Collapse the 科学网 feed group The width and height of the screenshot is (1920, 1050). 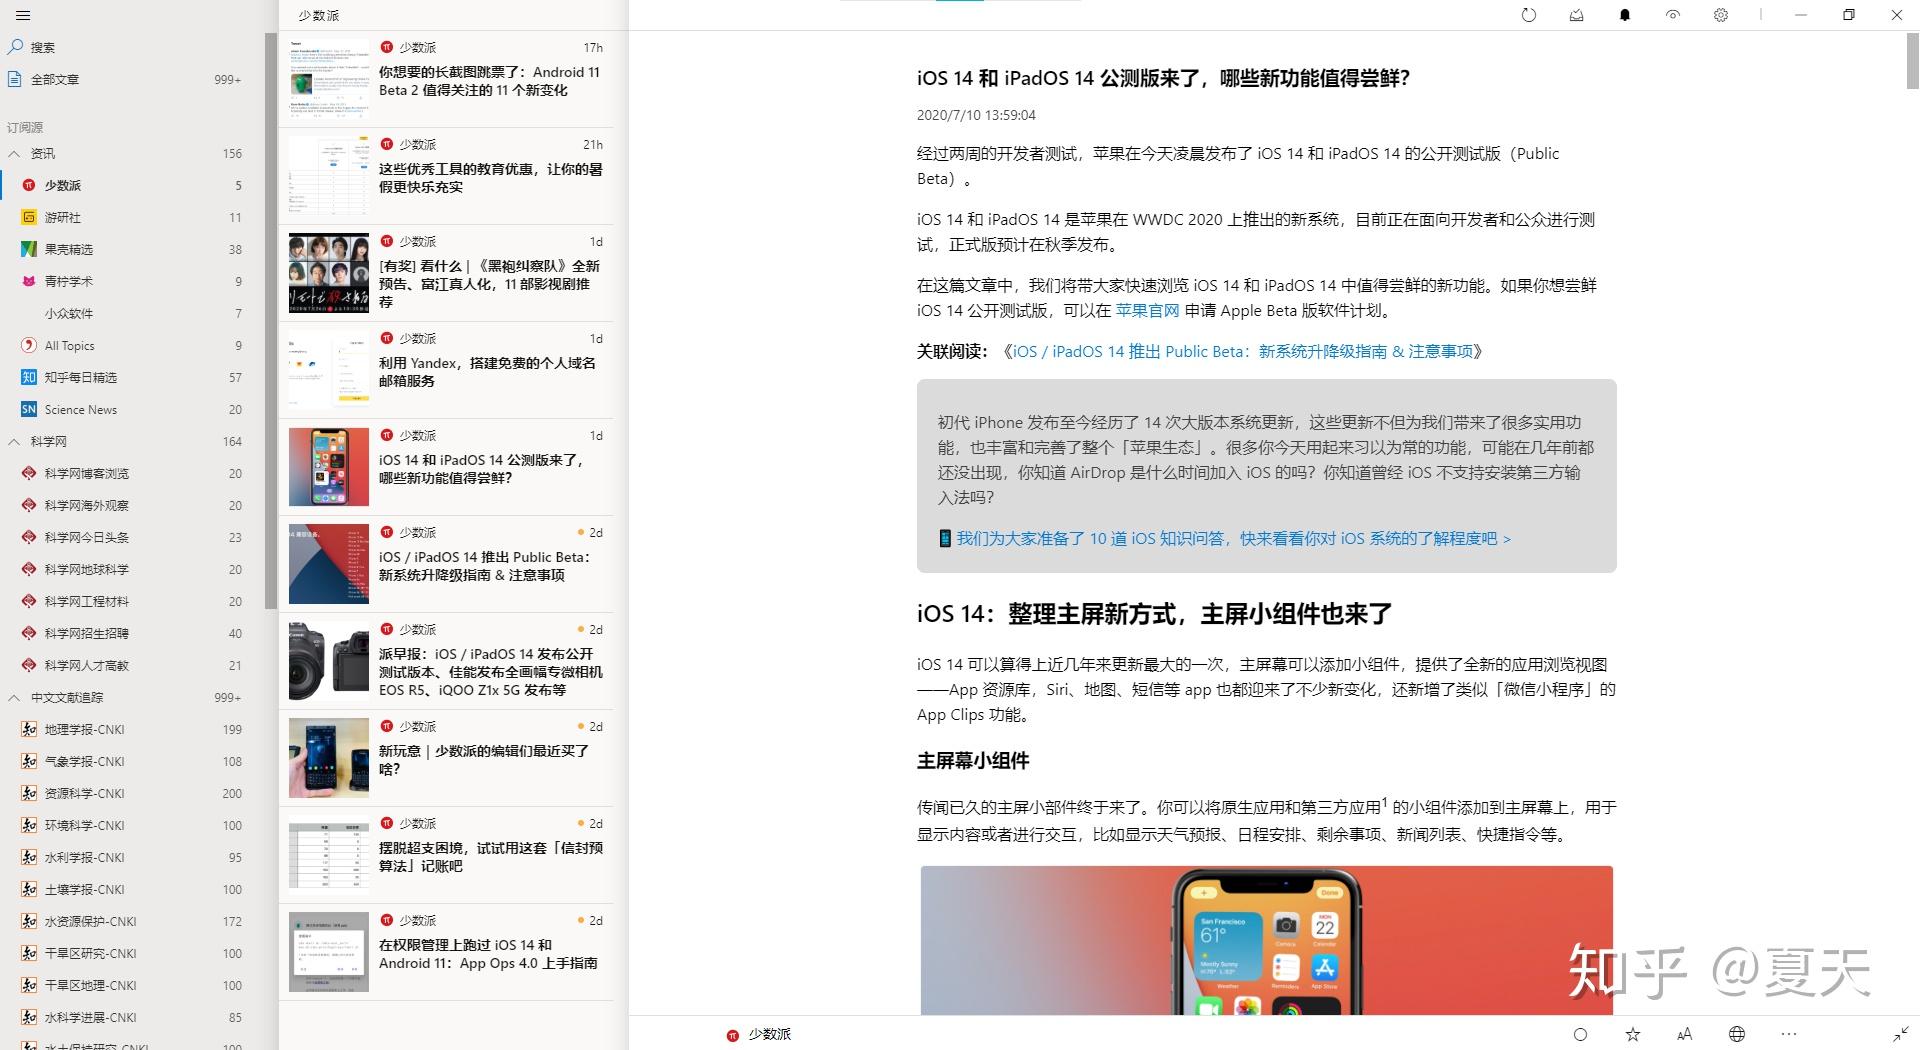[14, 441]
